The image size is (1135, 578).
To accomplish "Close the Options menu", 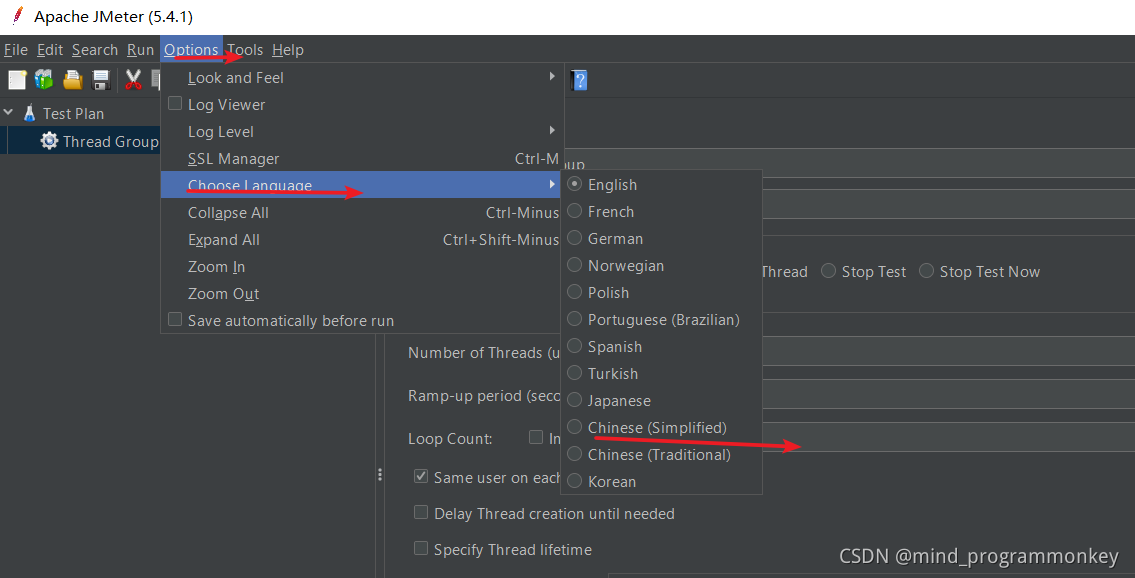I will coord(191,50).
